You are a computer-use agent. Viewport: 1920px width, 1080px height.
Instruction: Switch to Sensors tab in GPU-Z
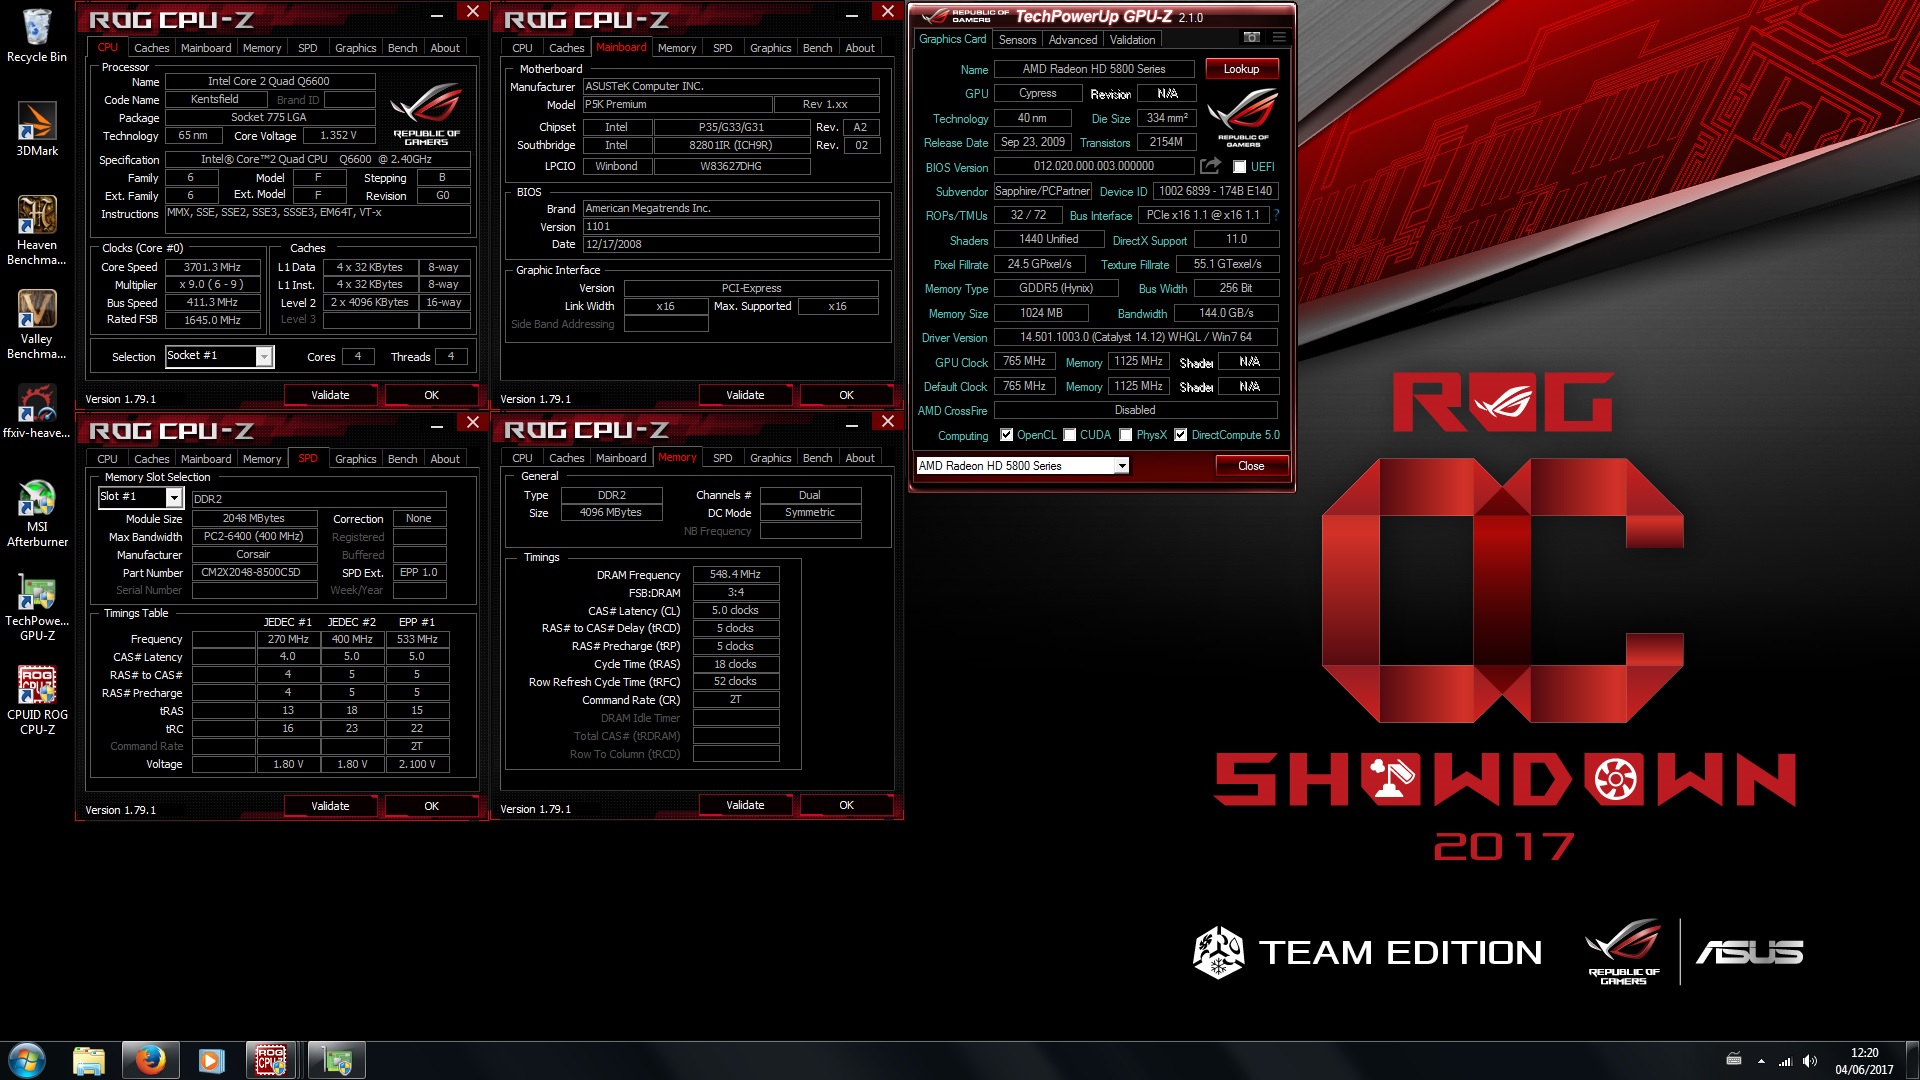[1017, 40]
